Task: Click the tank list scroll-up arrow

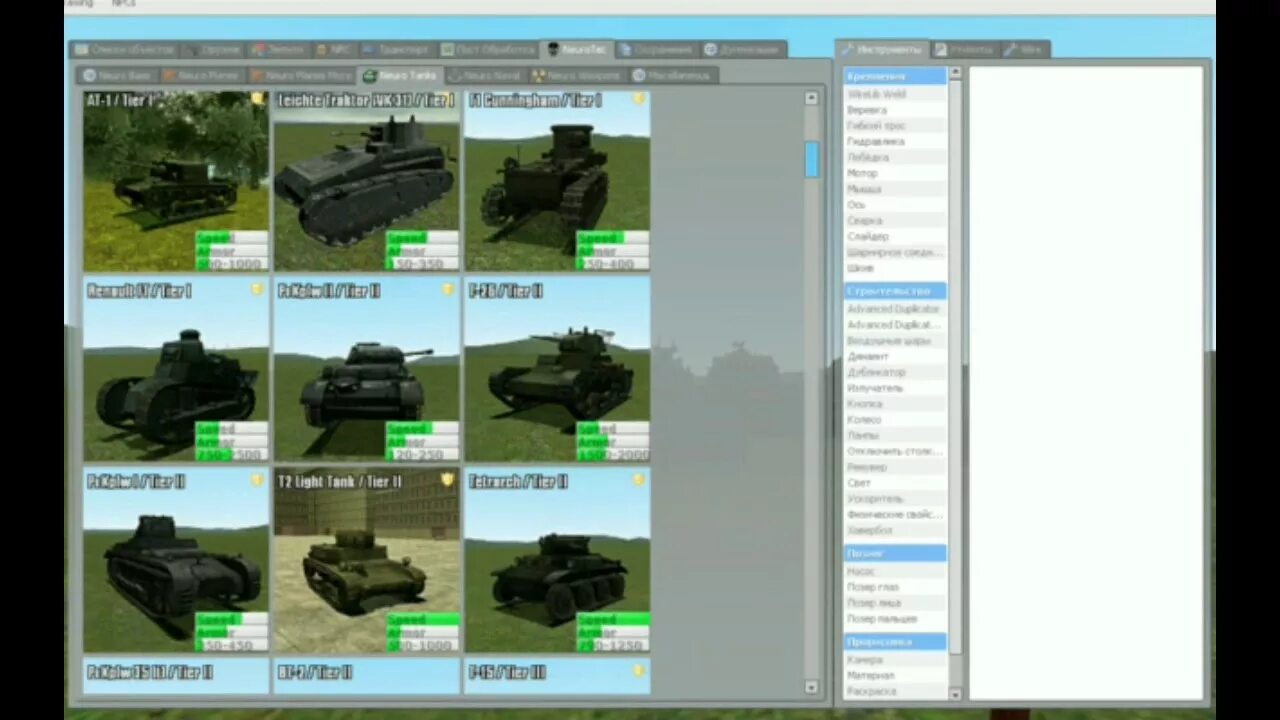Action: (x=812, y=98)
